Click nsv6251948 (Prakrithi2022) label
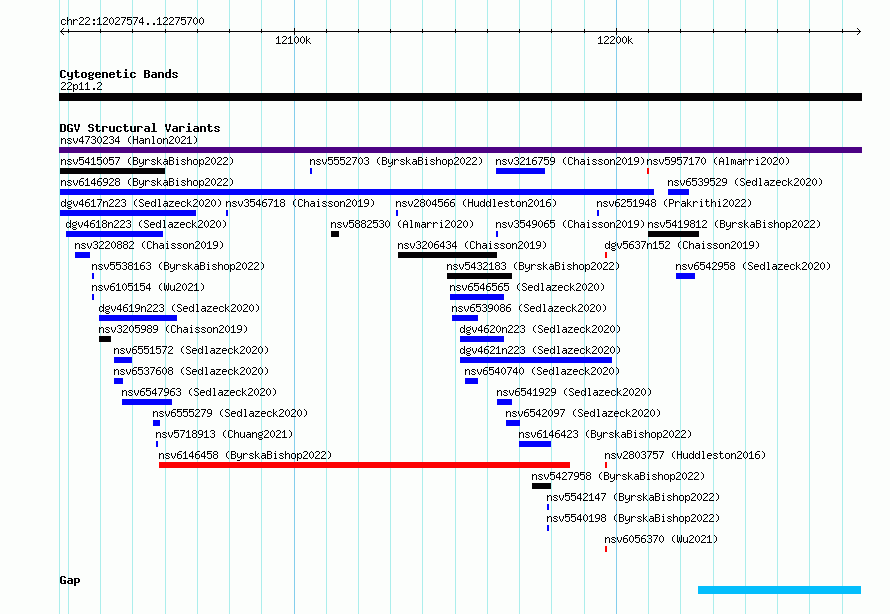890x614 pixels. [674, 203]
